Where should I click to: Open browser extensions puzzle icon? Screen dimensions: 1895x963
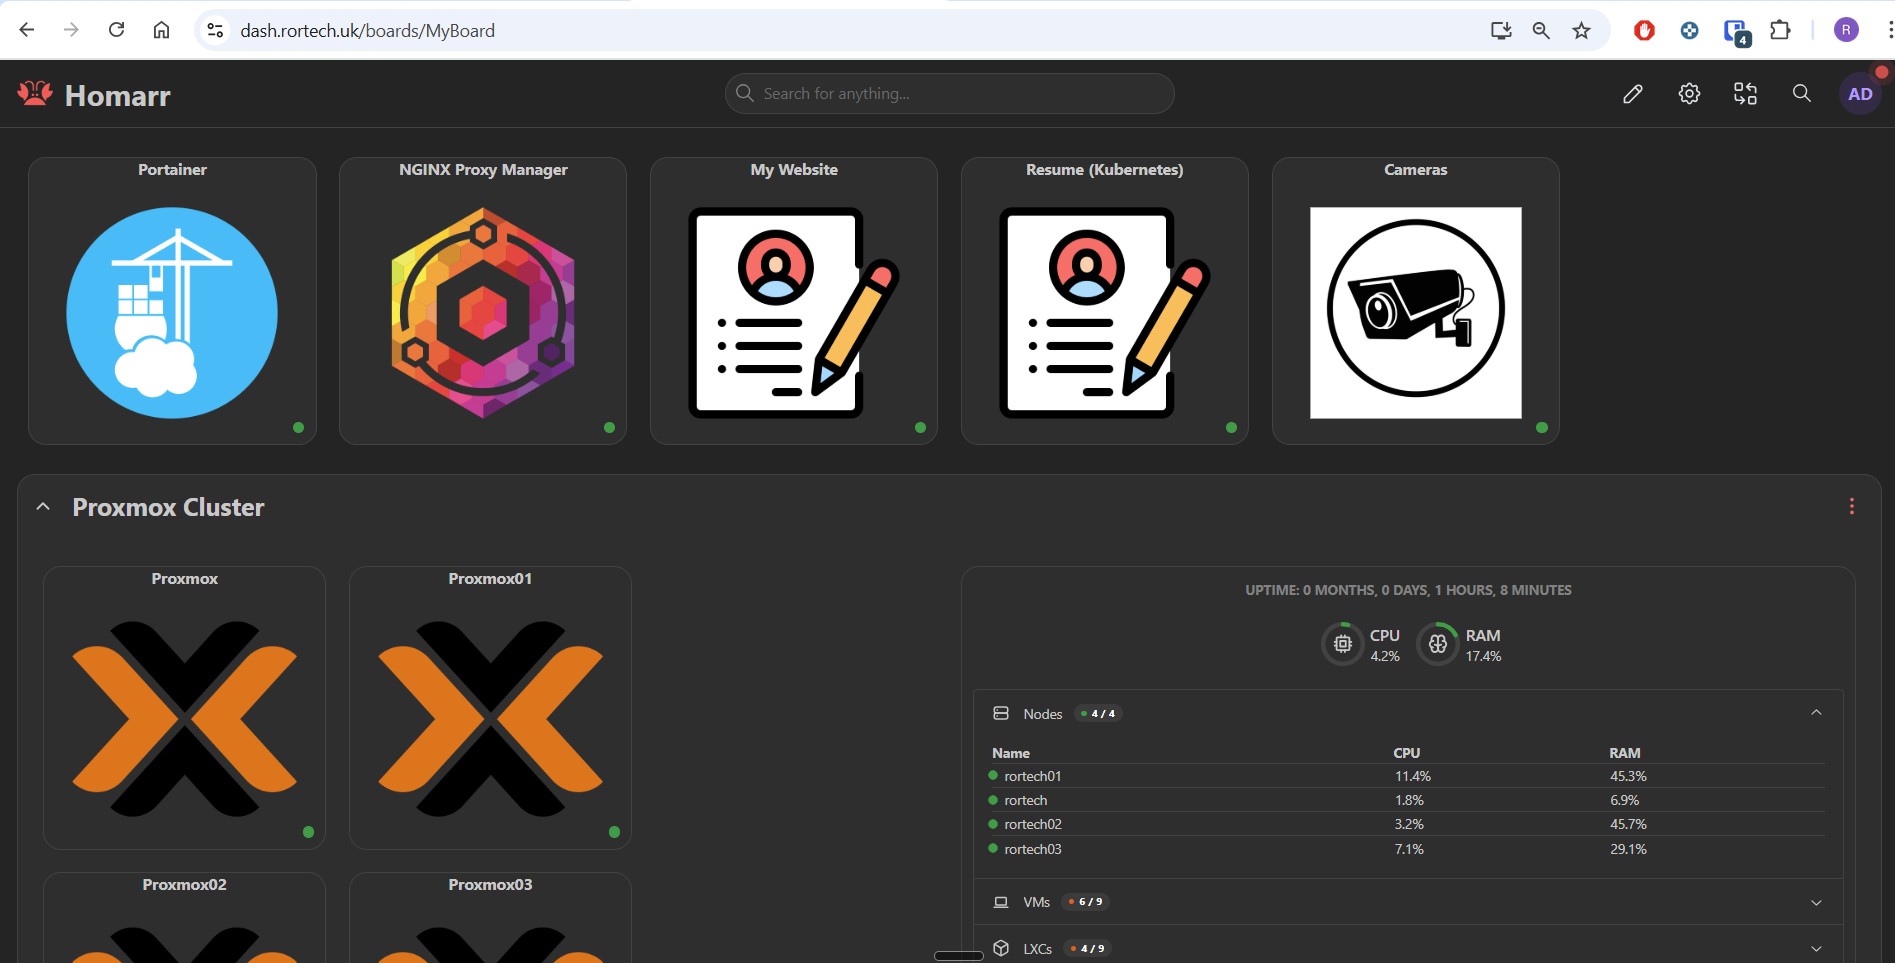[1780, 30]
